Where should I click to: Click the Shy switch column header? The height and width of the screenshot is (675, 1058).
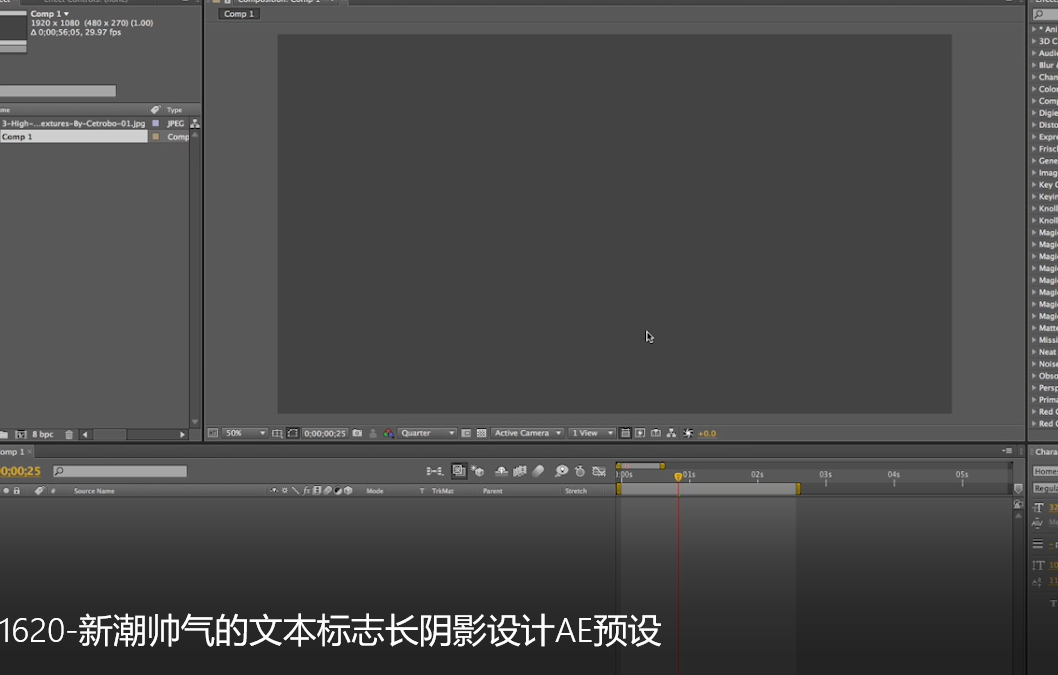pos(273,491)
